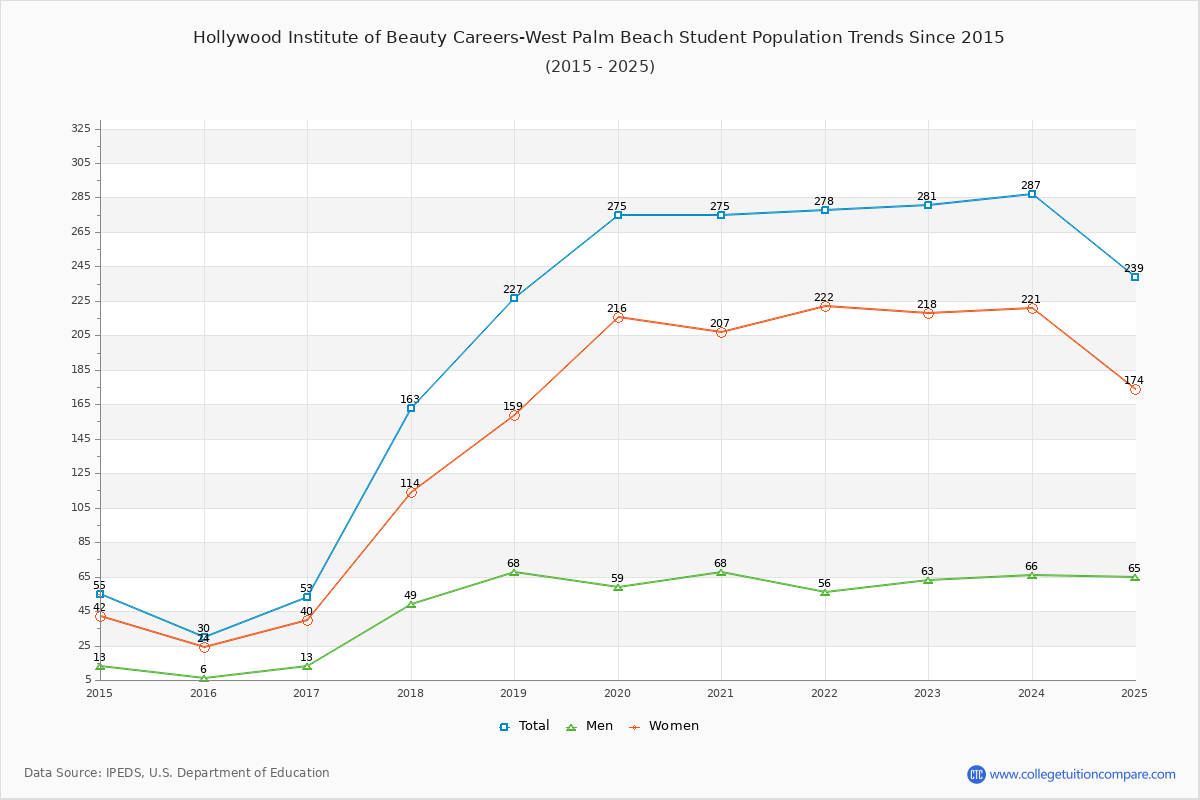The width and height of the screenshot is (1200, 800).
Task: Click the Men 2021 data point 68
Action: pyautogui.click(x=721, y=572)
